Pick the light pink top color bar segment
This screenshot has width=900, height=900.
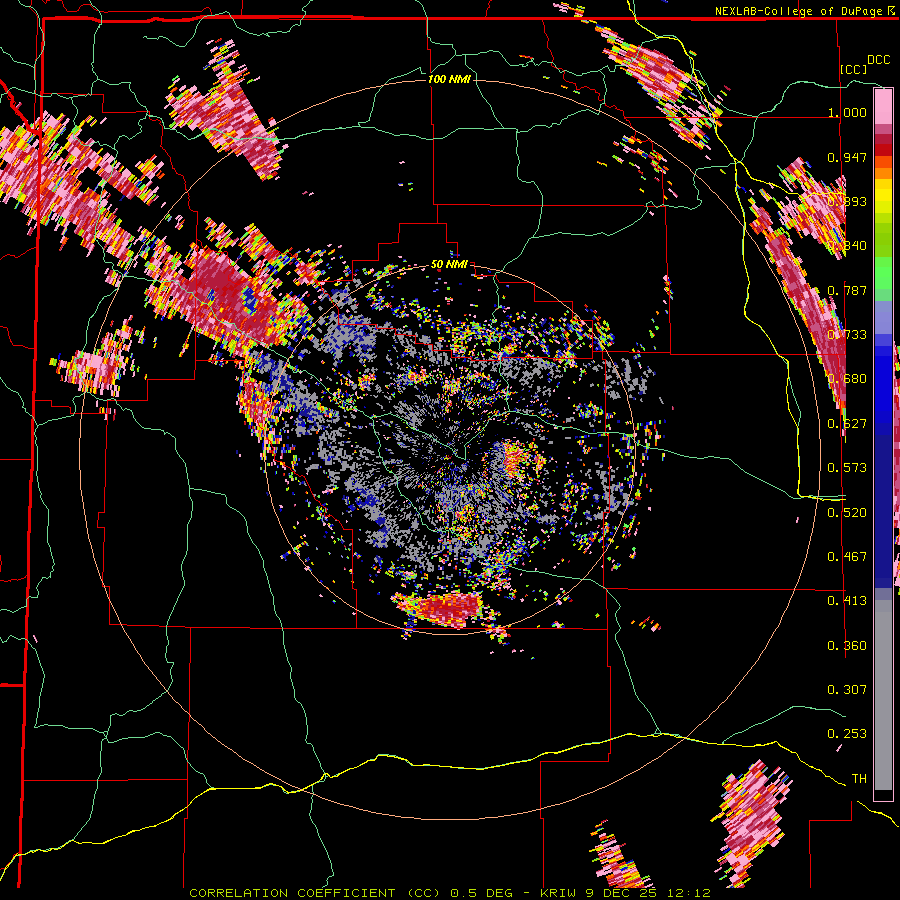pyautogui.click(x=883, y=106)
